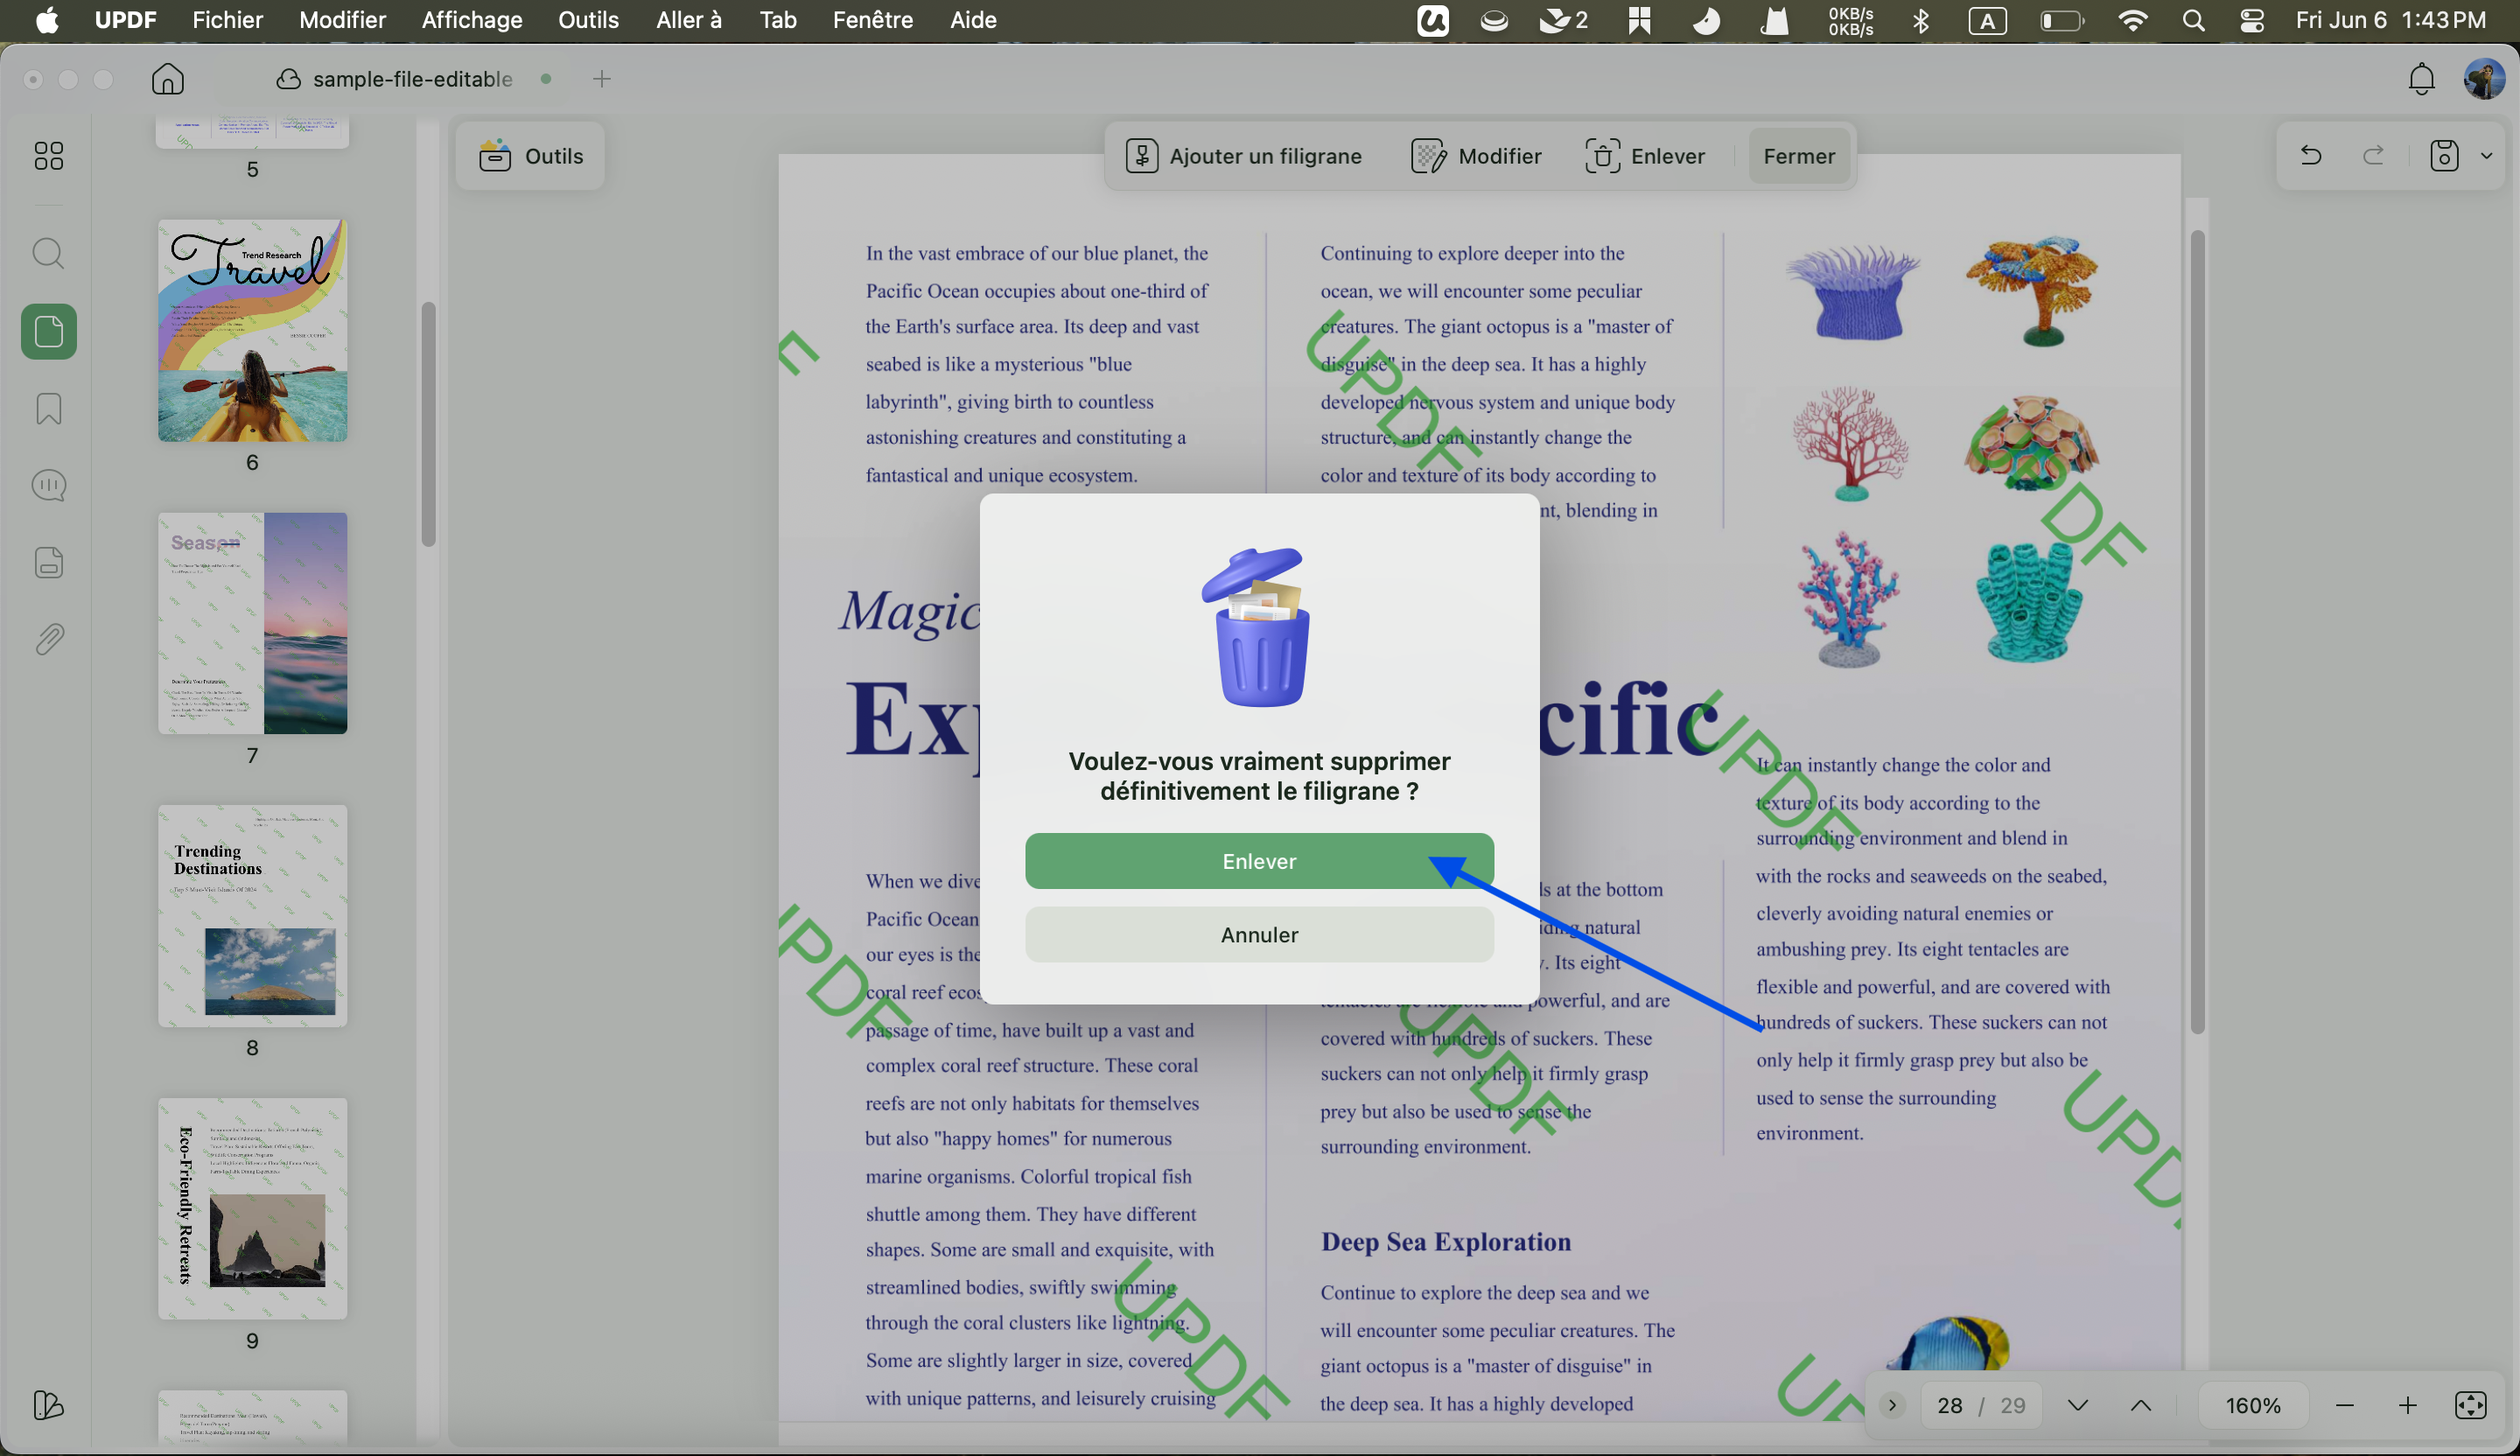Redo the last action
2520x1456 pixels.
point(2374,156)
